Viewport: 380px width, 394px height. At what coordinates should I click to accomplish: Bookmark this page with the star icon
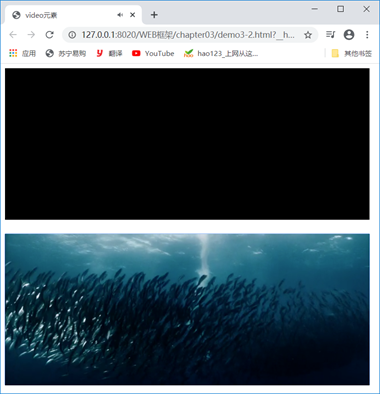[308, 35]
